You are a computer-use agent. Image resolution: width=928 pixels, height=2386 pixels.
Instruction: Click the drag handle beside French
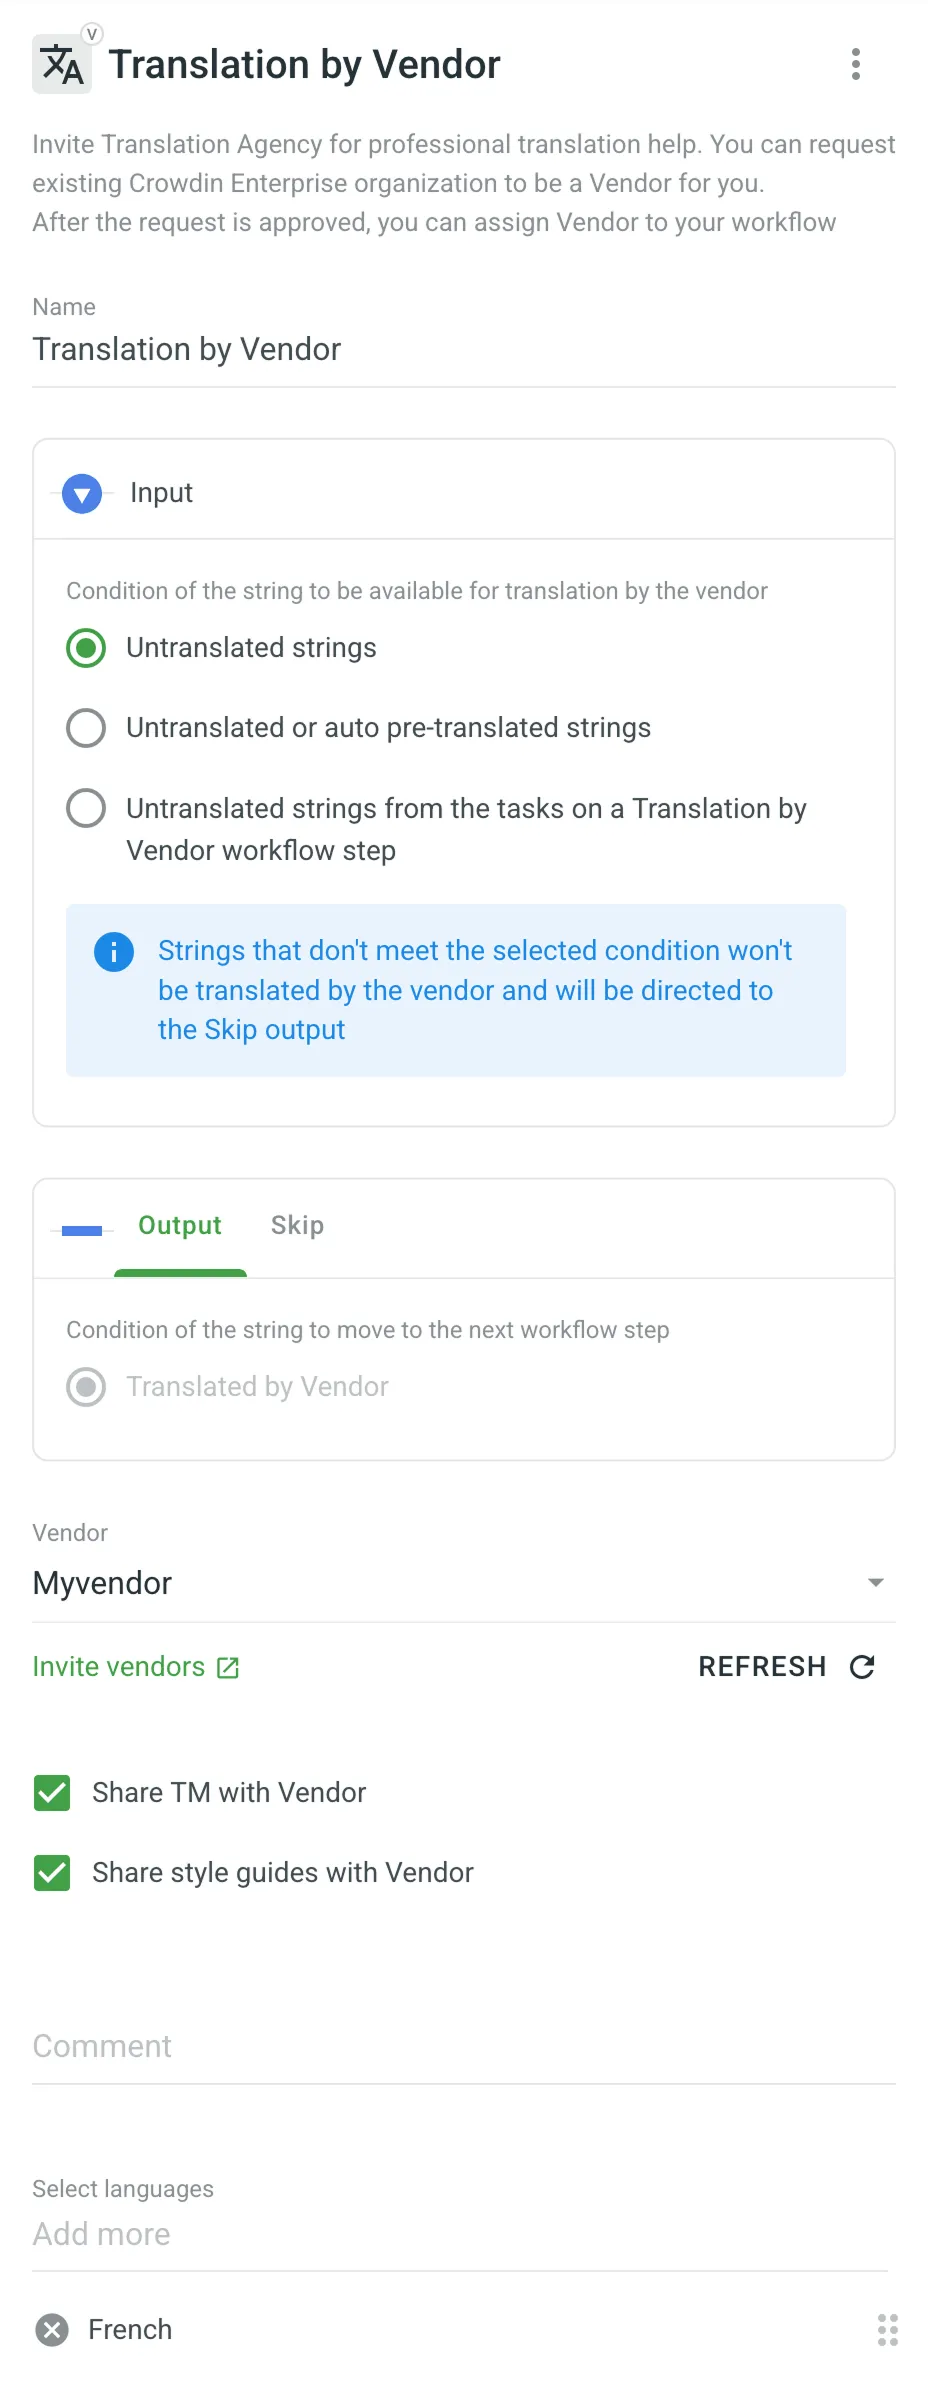click(886, 2330)
